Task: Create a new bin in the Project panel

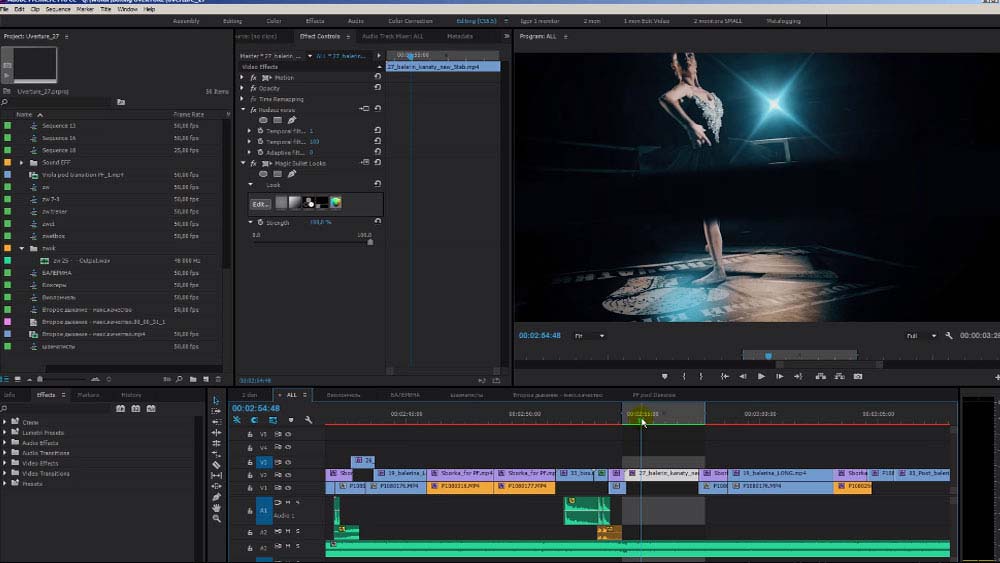Action: (x=193, y=379)
